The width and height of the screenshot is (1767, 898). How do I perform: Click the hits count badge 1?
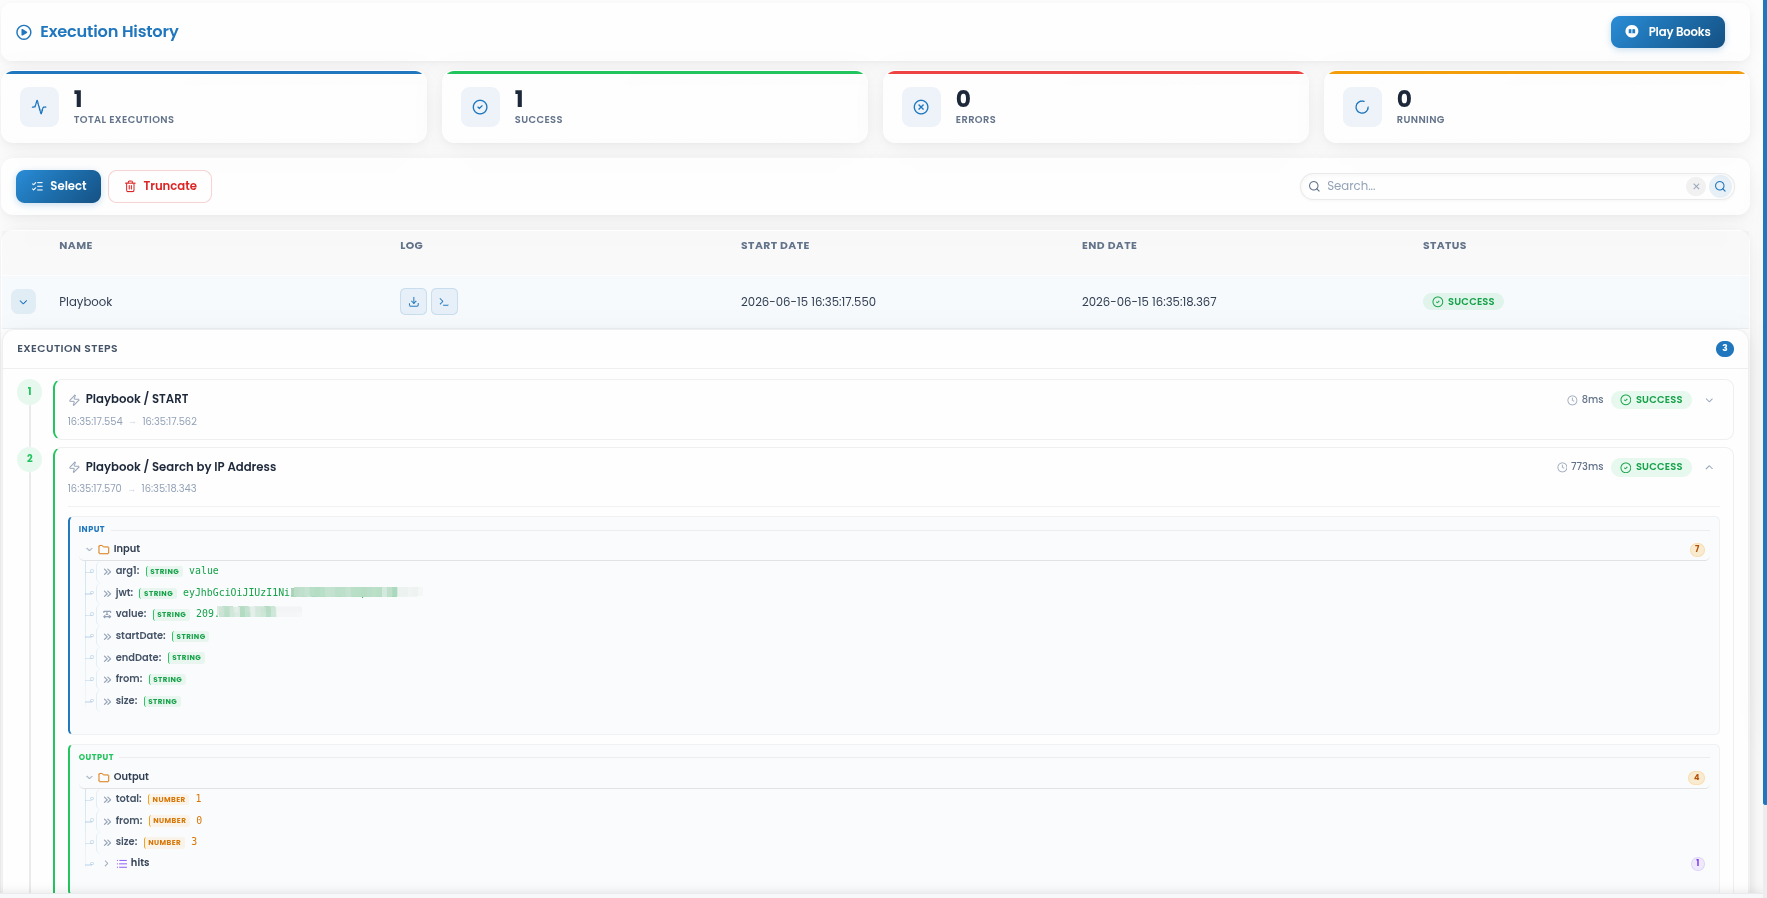[x=1697, y=863]
